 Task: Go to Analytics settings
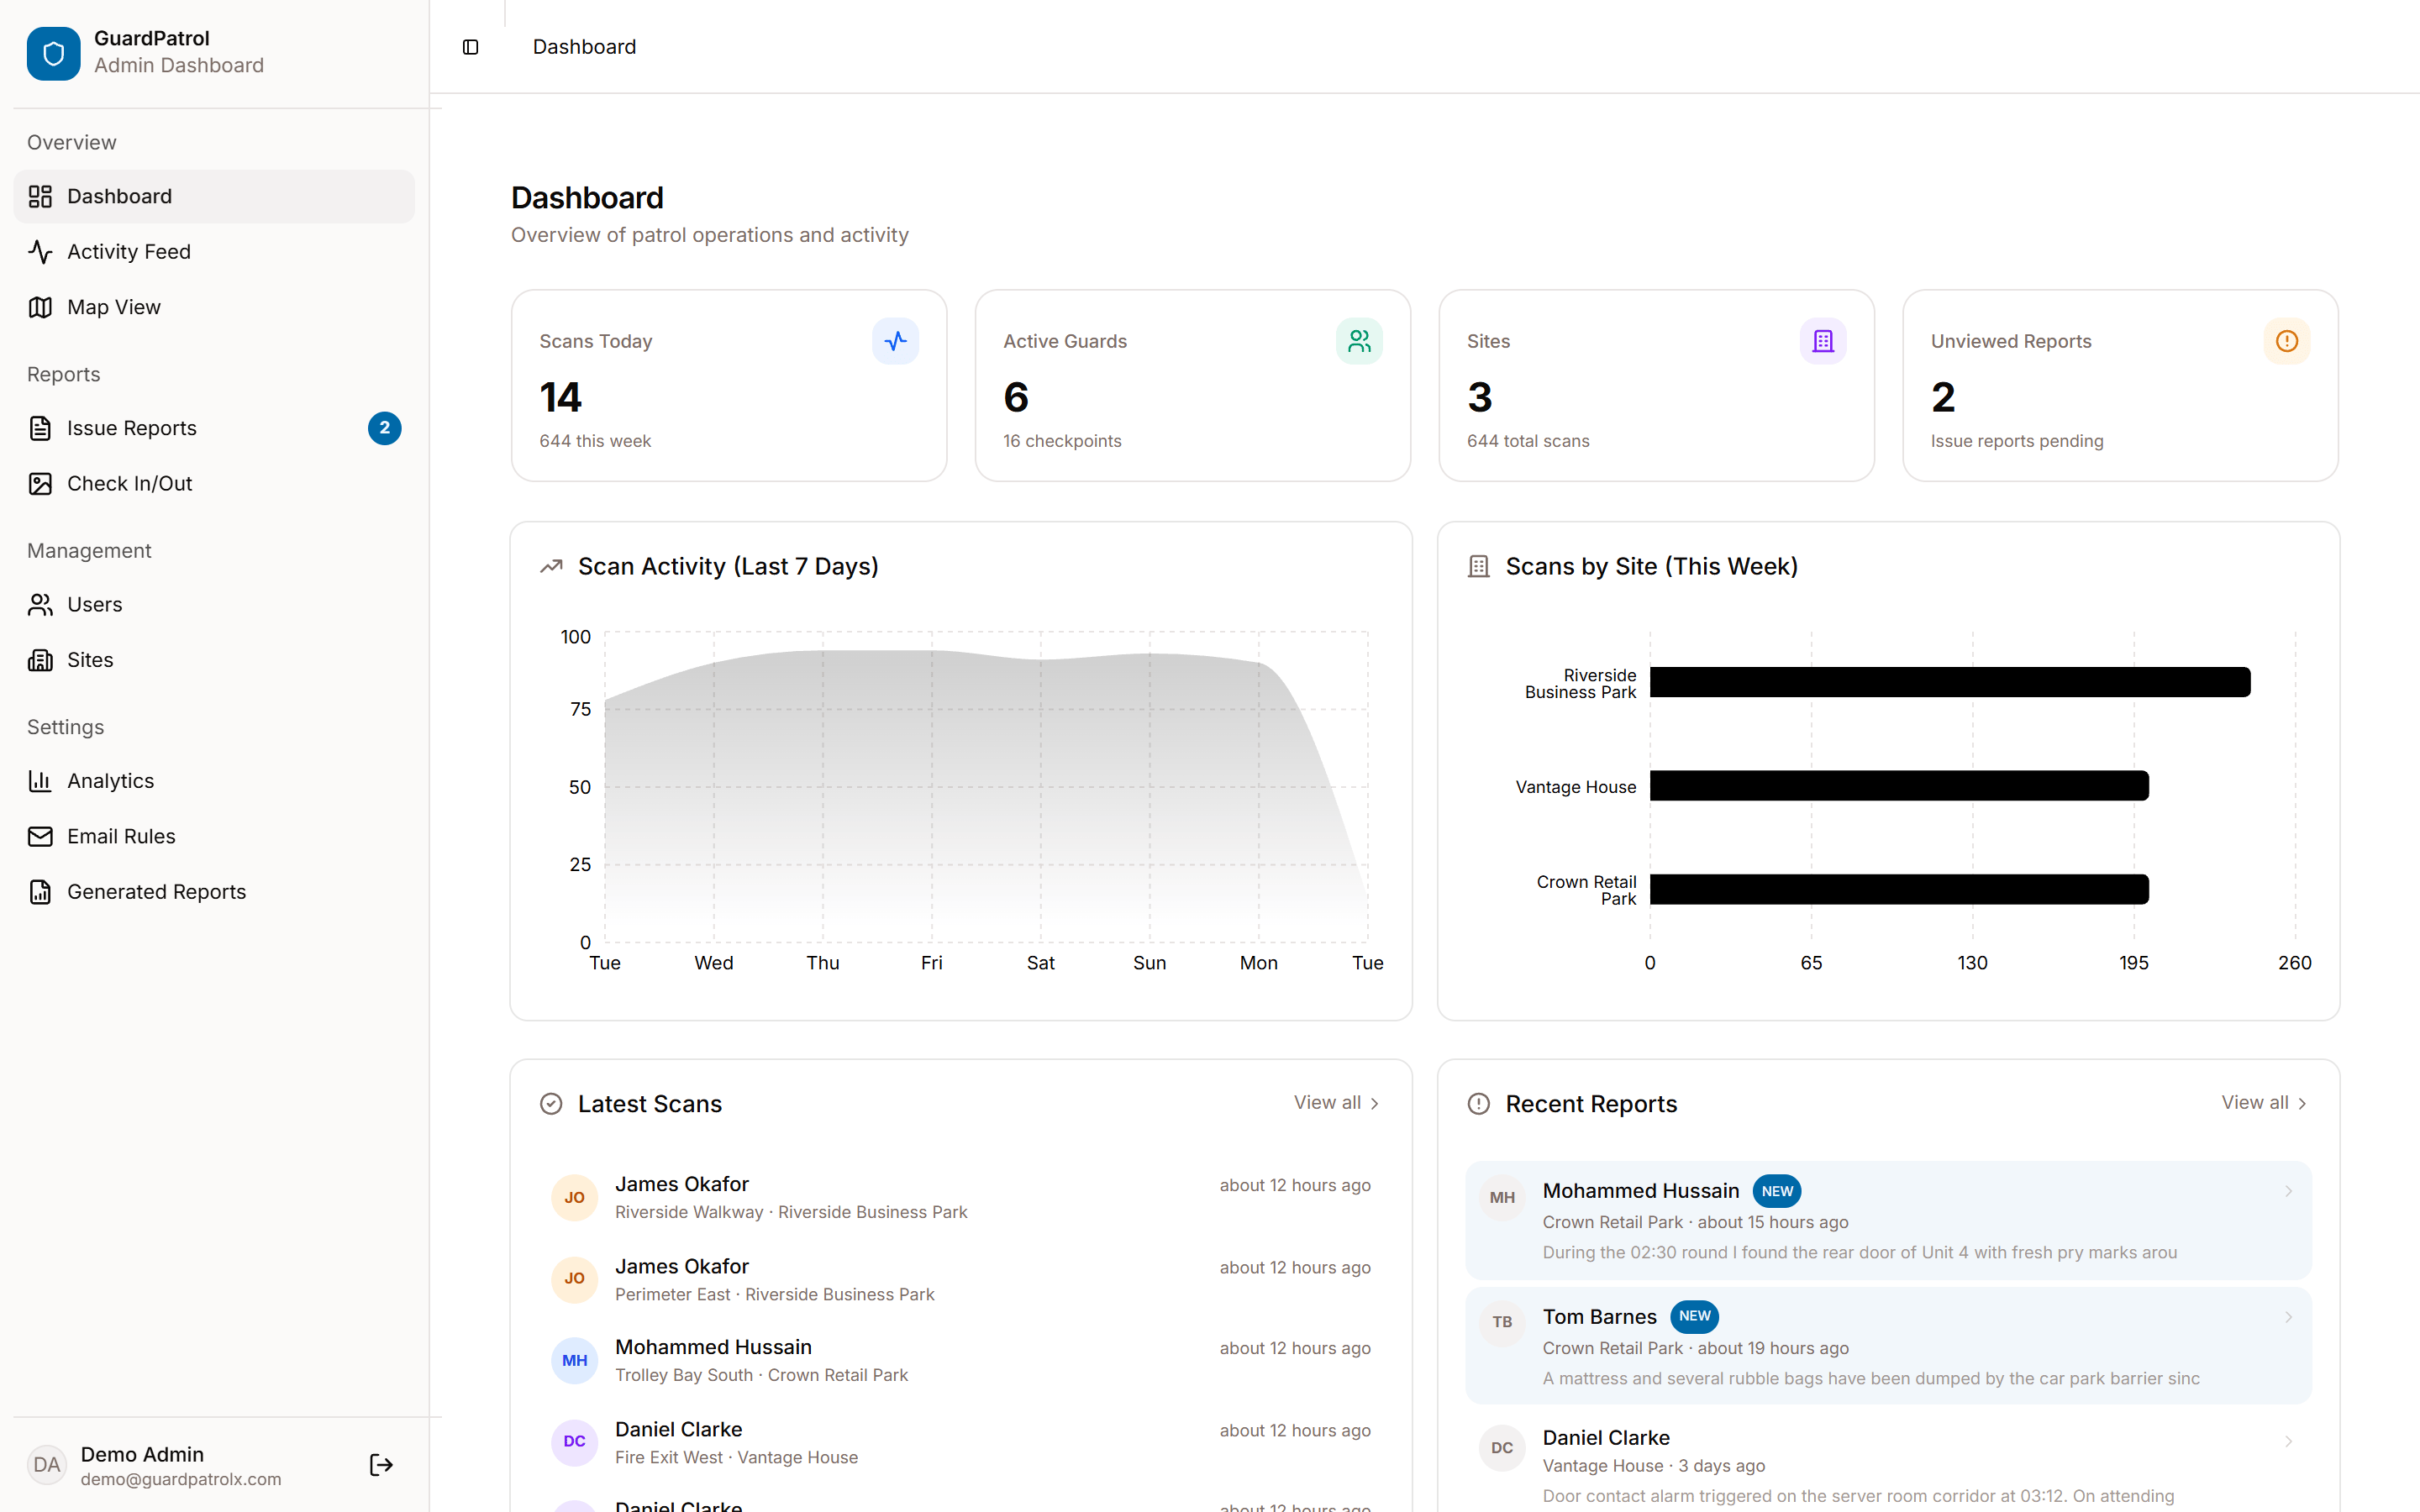click(214, 781)
